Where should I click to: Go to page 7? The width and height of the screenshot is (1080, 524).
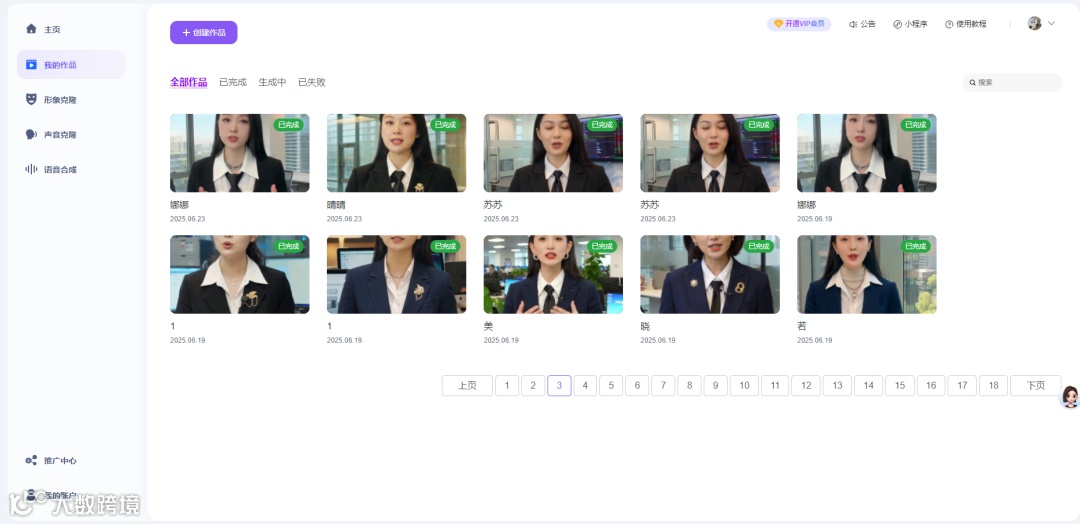pos(663,386)
